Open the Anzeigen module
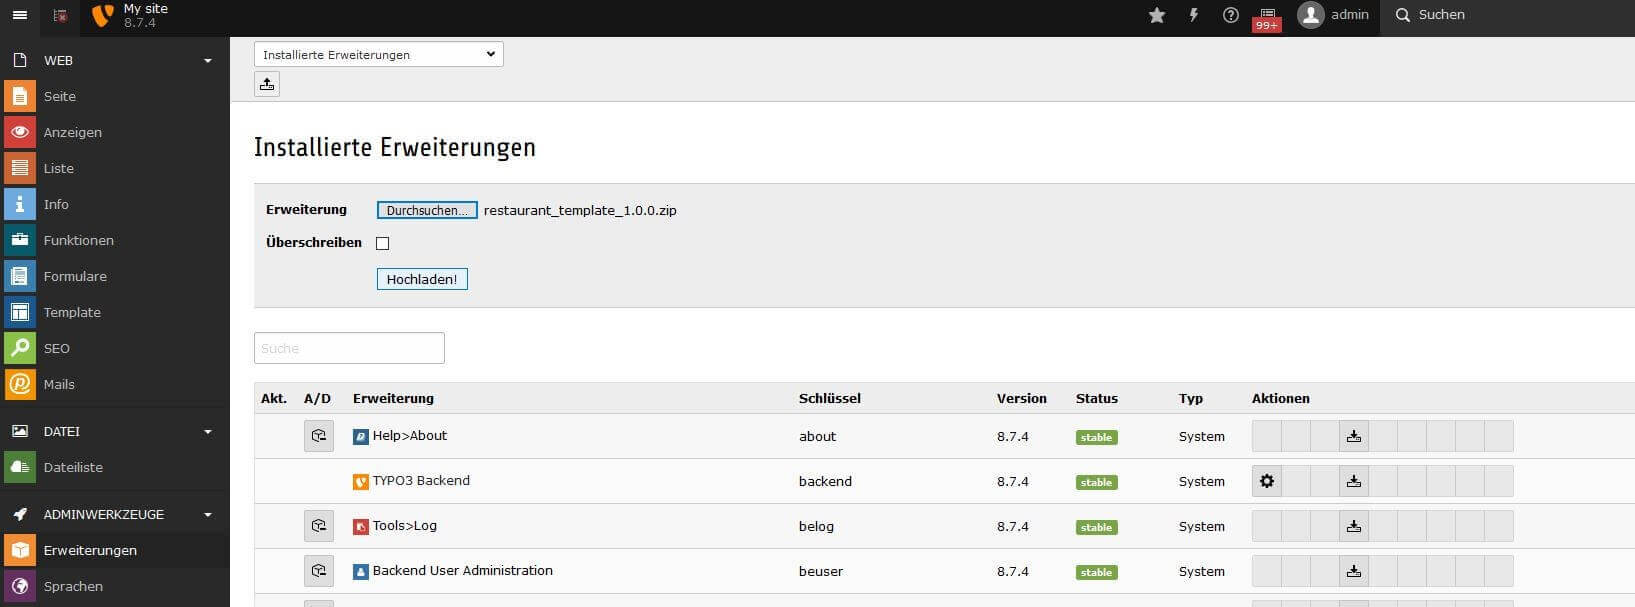The width and height of the screenshot is (1635, 607). click(x=115, y=132)
